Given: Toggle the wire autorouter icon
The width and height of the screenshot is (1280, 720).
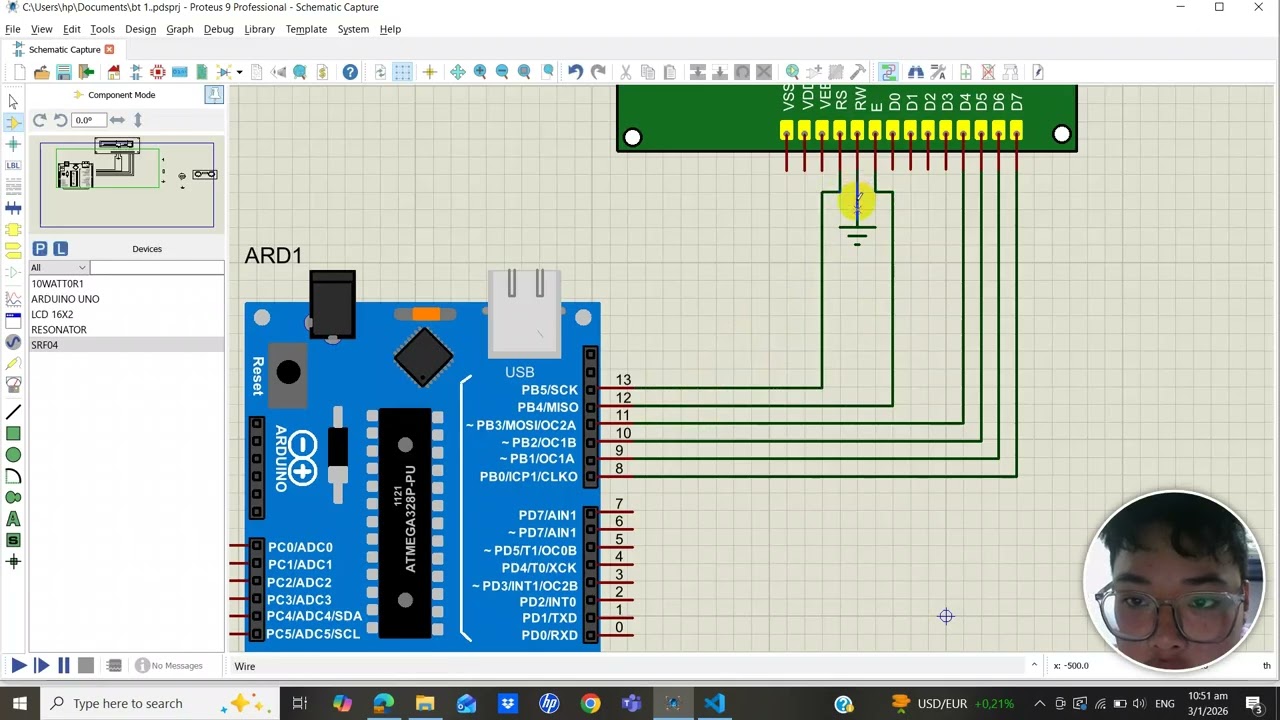Looking at the screenshot, I should [888, 72].
